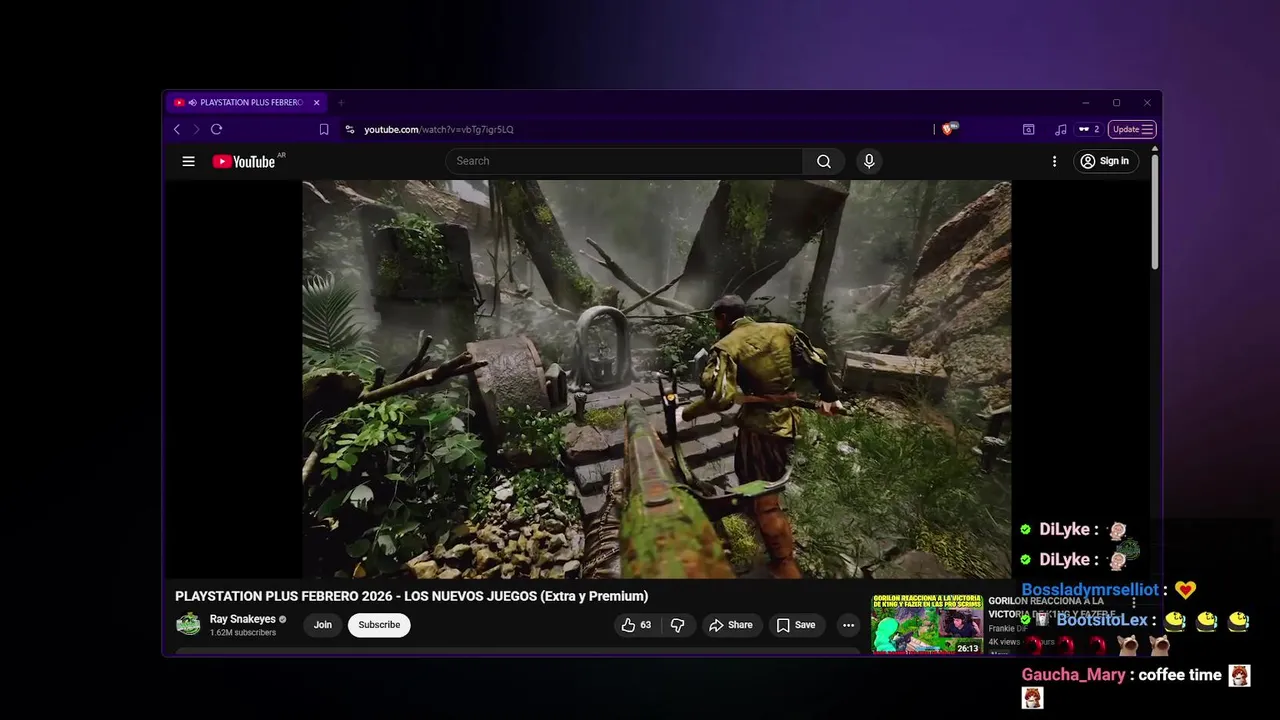Screen dimensions: 1280x720
Task: Go forward in the browser
Action: 196,129
